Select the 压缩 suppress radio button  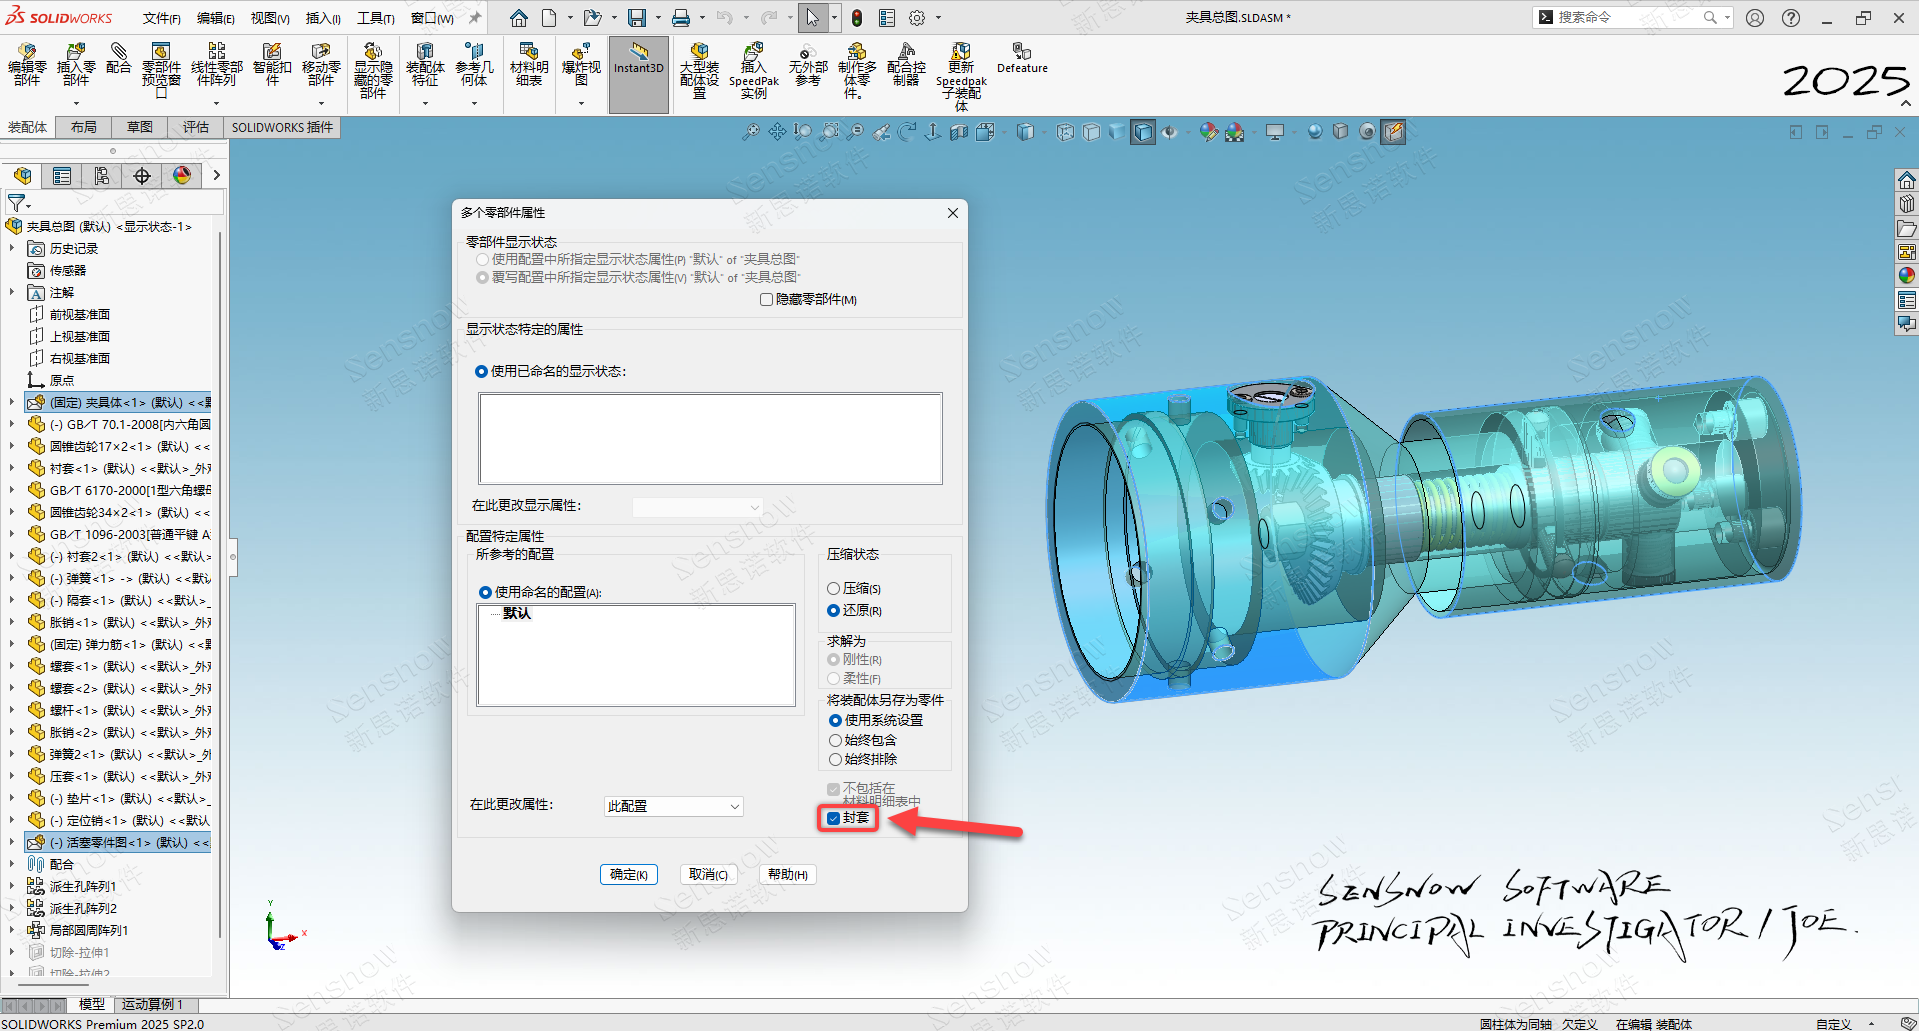pyautogui.click(x=834, y=589)
